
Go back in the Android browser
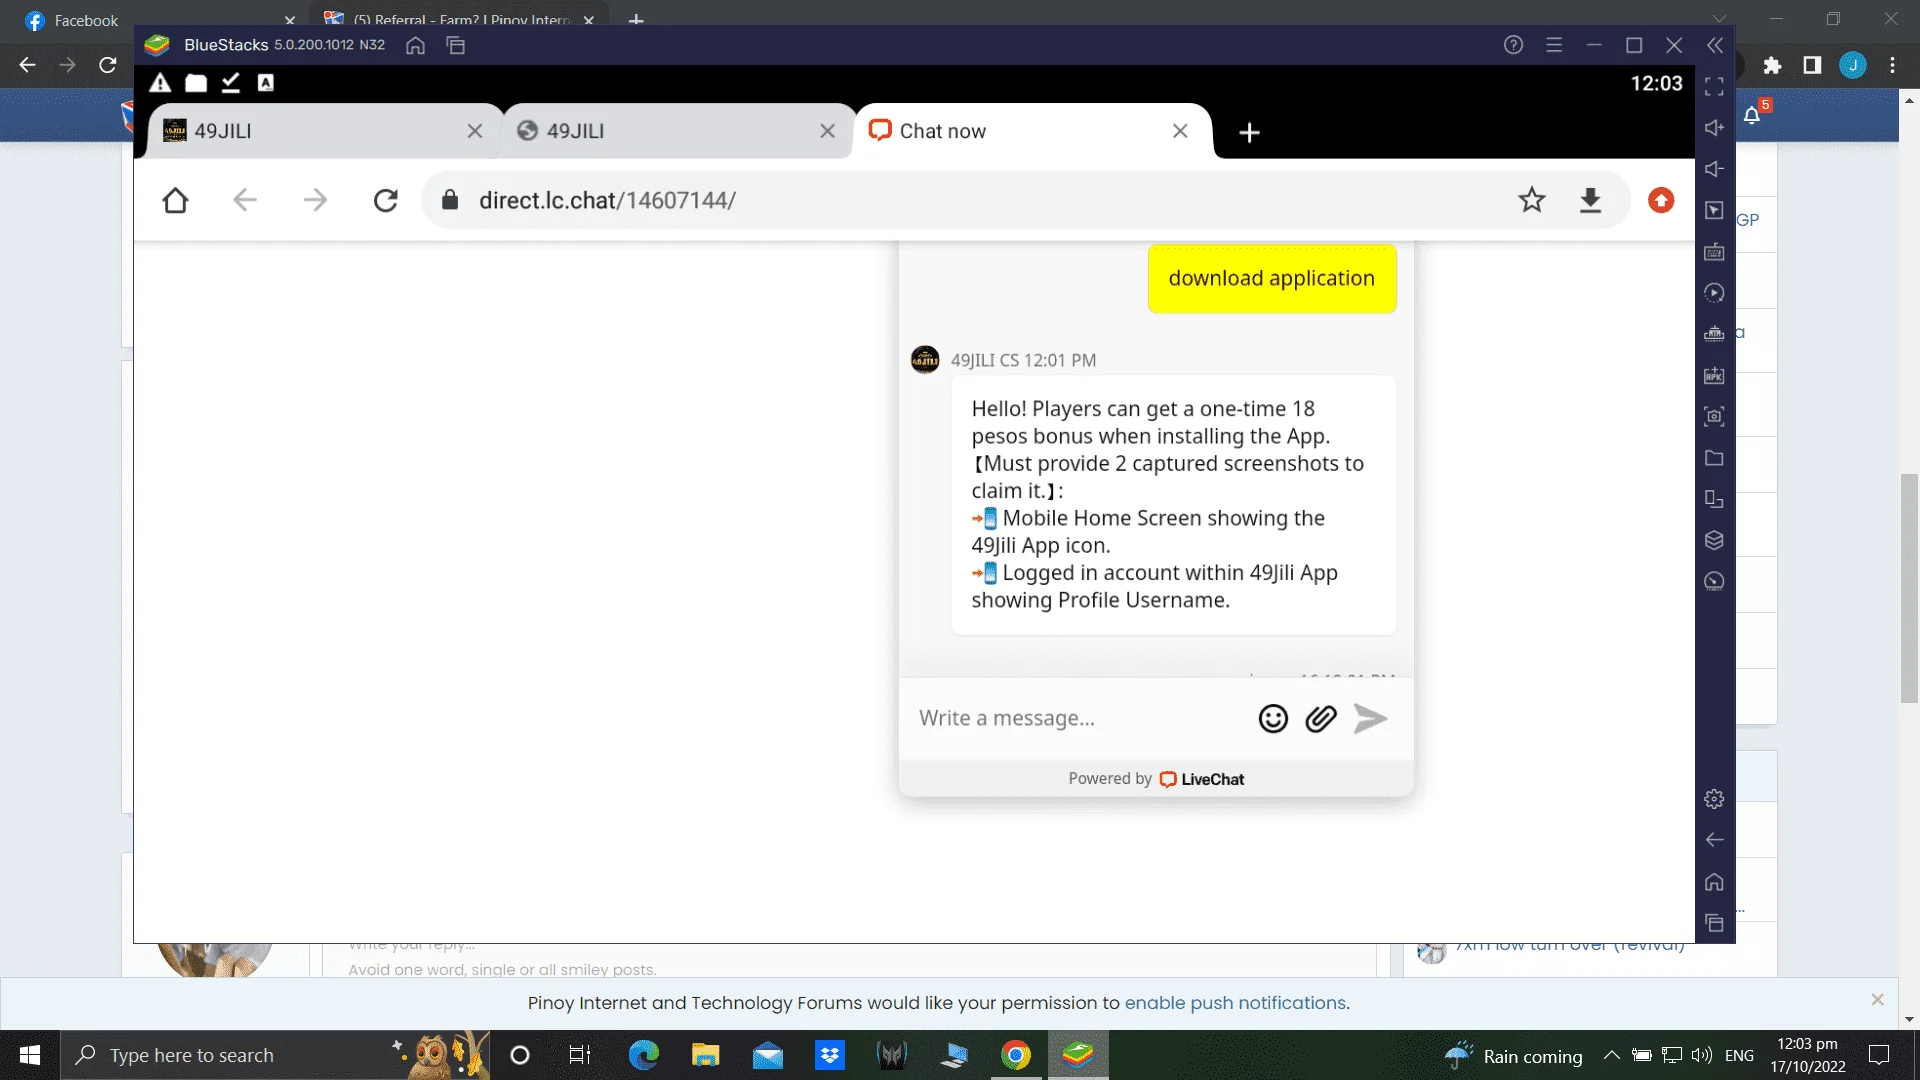pyautogui.click(x=245, y=200)
